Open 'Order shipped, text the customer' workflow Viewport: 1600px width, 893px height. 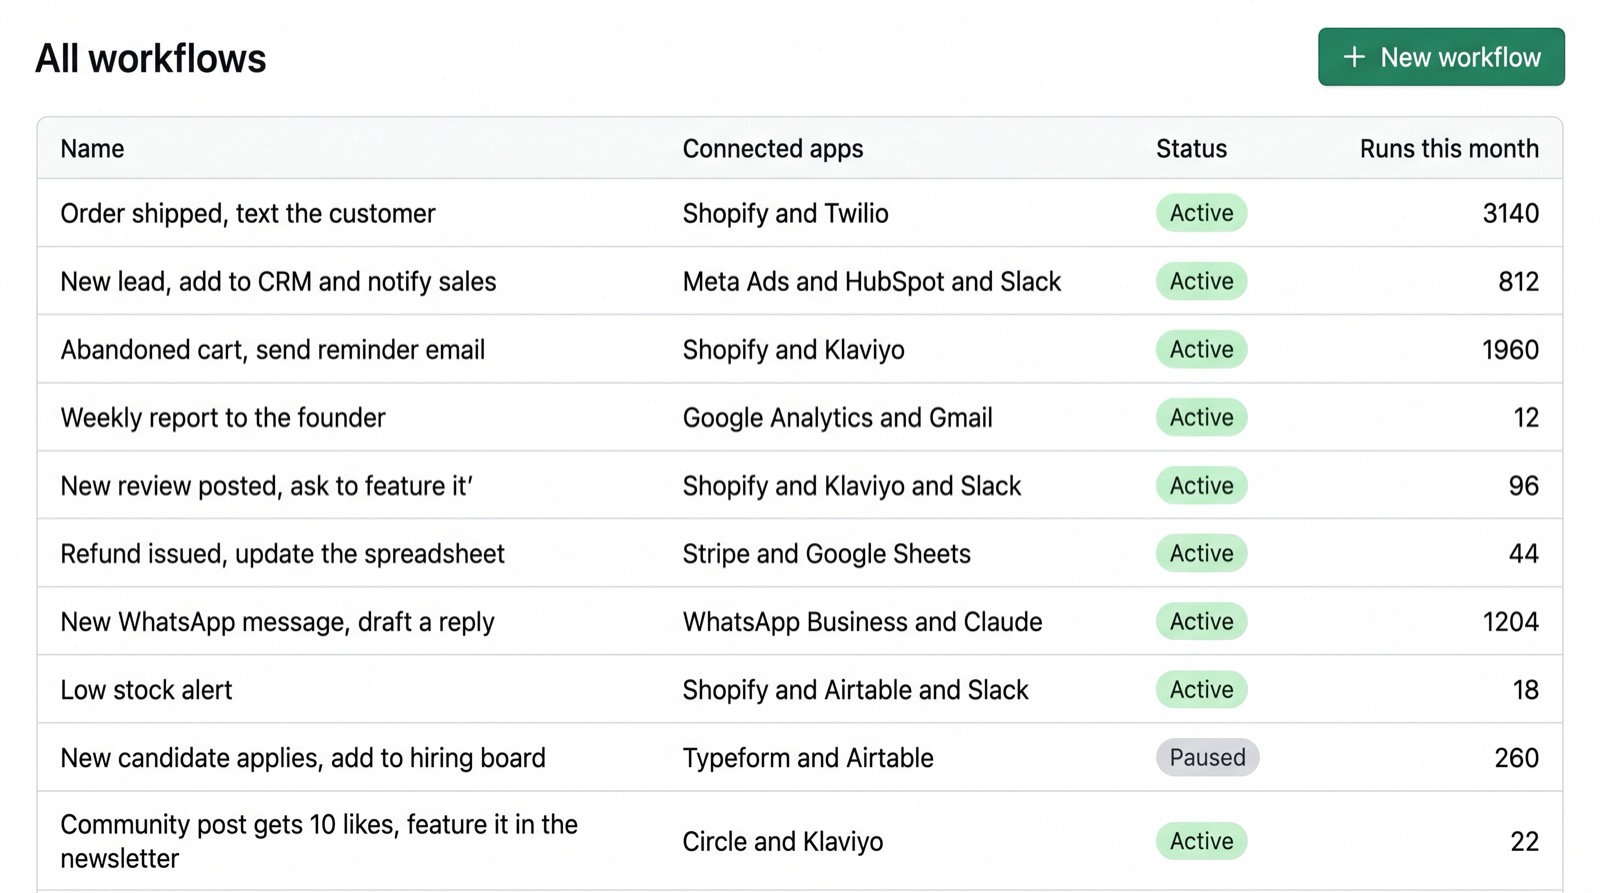tap(248, 213)
